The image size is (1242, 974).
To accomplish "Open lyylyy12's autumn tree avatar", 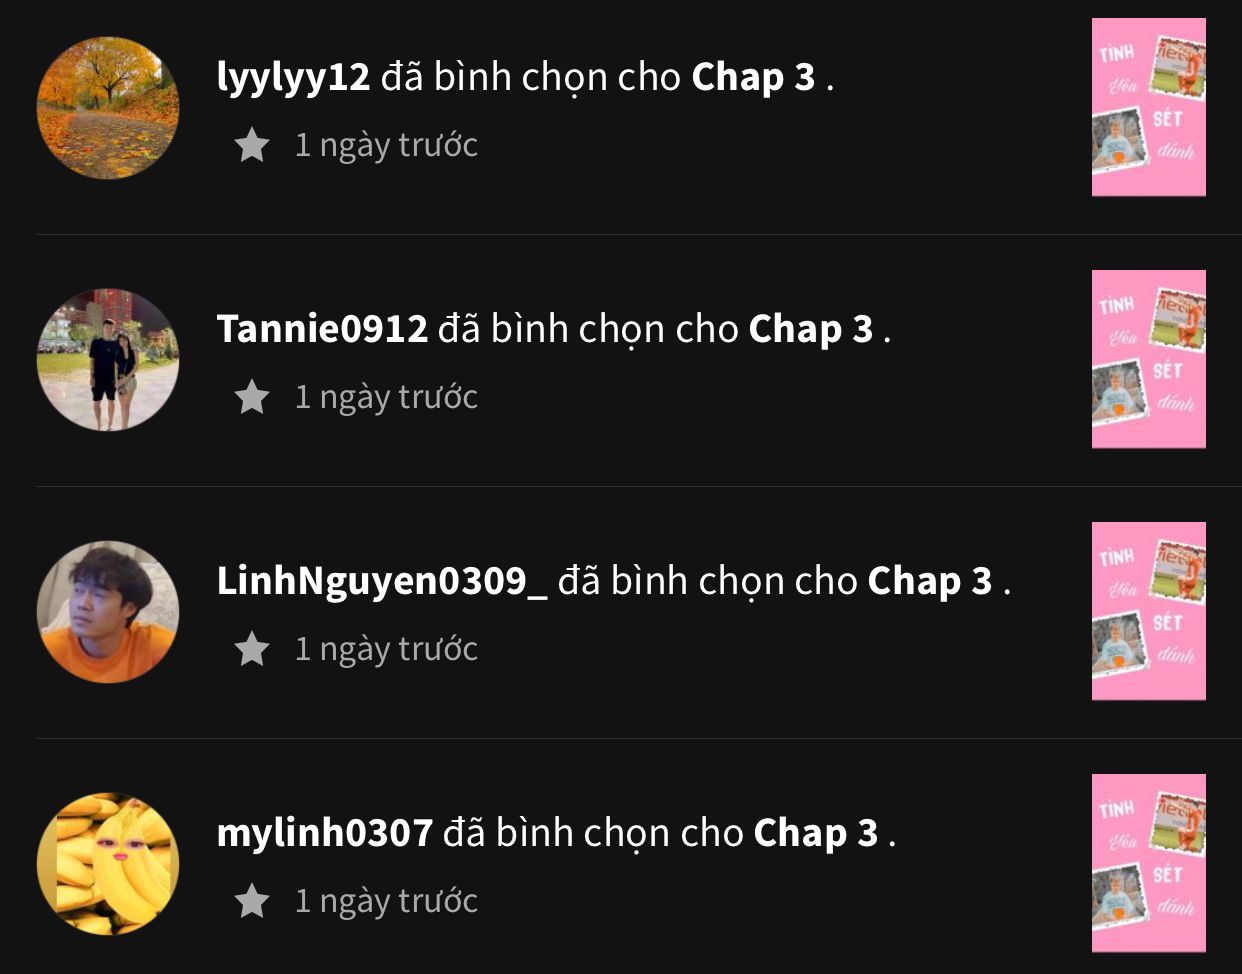I will point(108,108).
